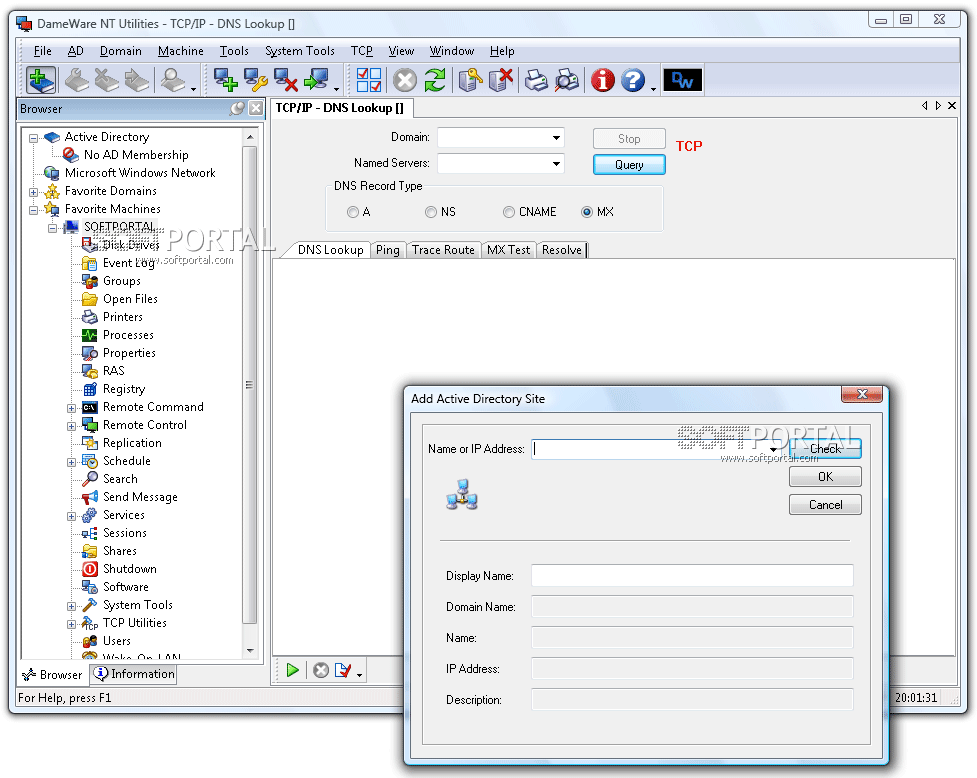Click the printer toolbar icon

click(536, 80)
